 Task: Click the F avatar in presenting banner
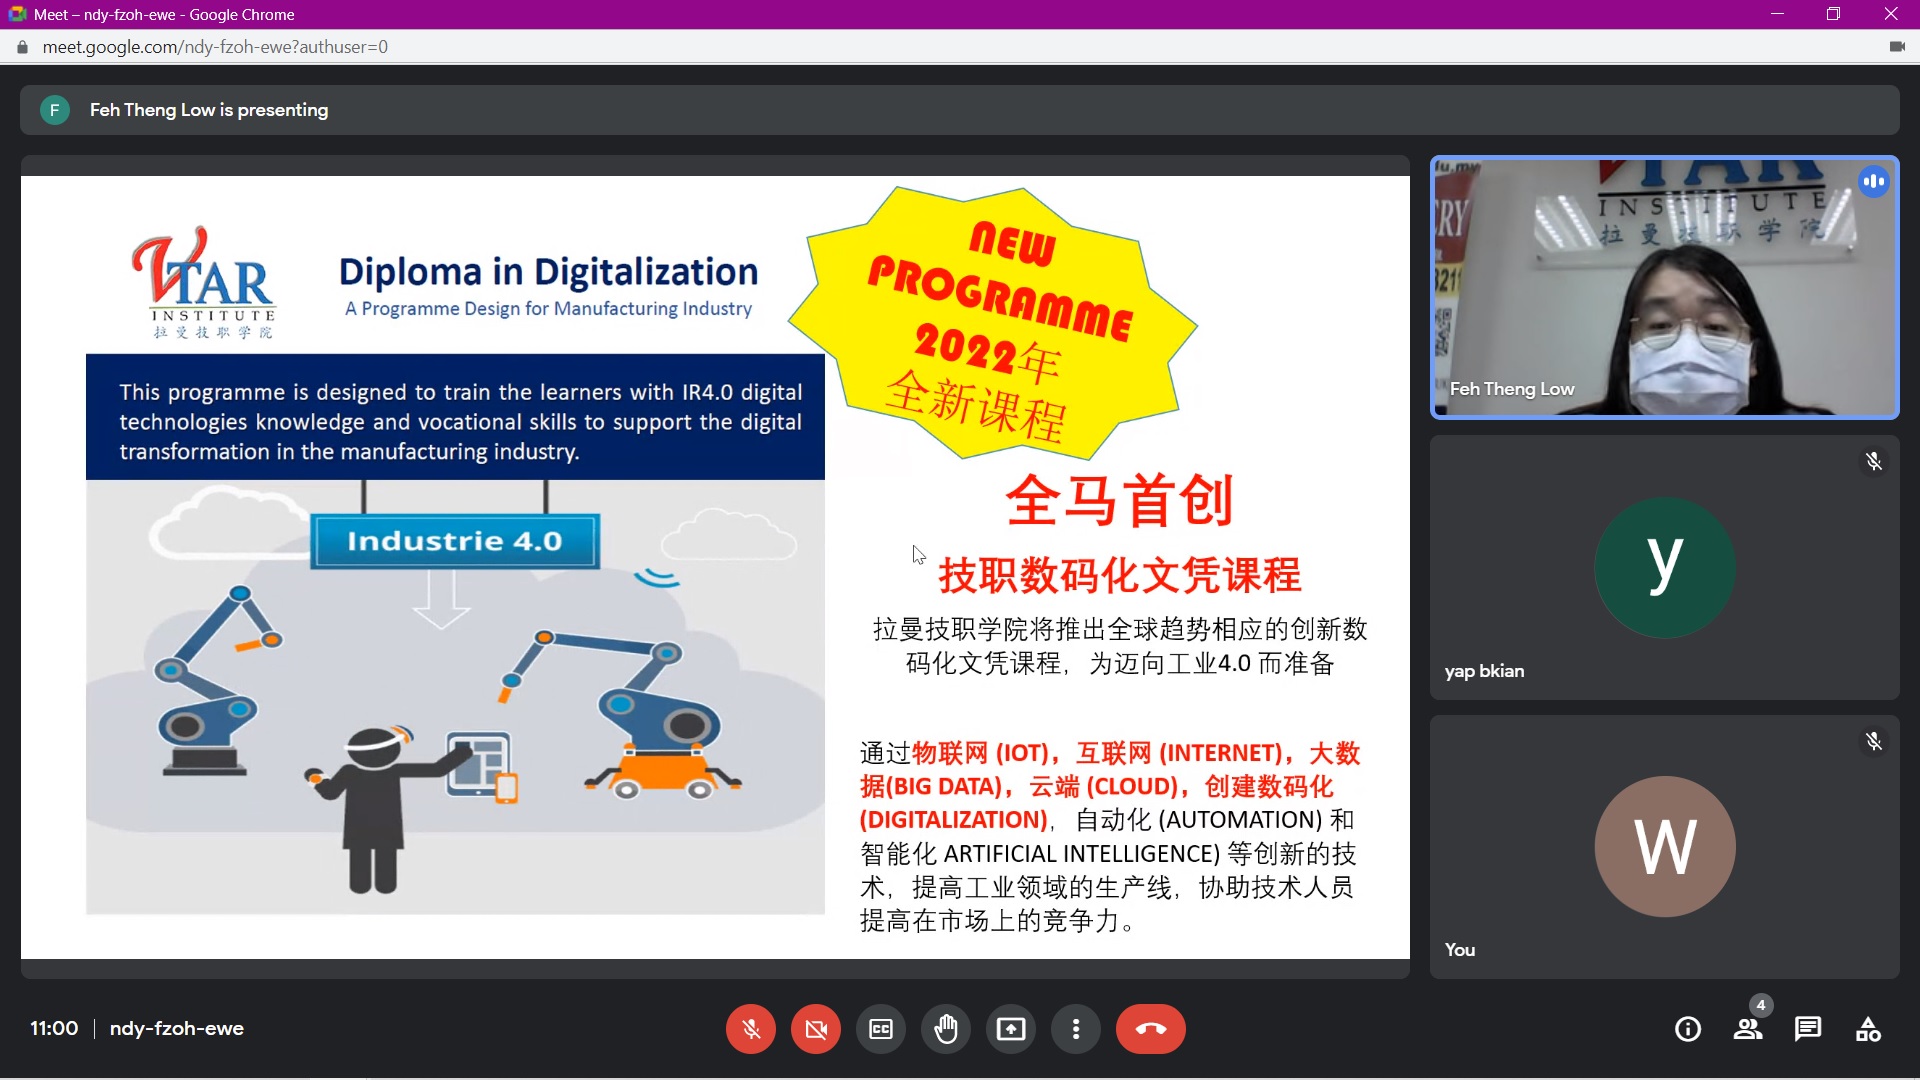coord(55,110)
